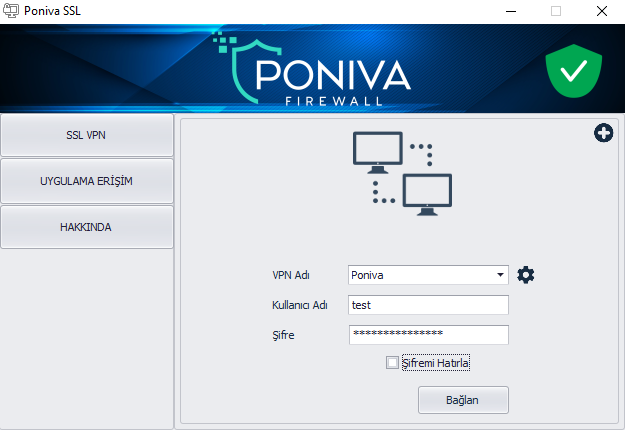The width and height of the screenshot is (625, 430).
Task: Focus the Şifre password field
Action: click(428, 335)
